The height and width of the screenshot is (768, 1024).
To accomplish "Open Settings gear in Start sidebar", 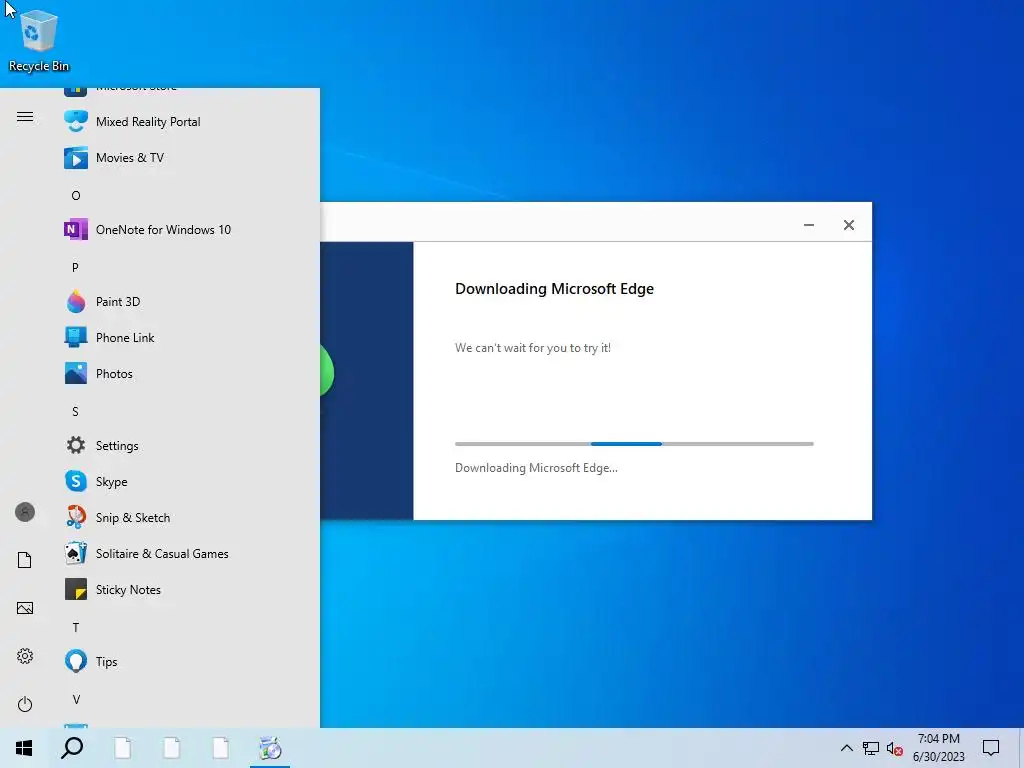I will tap(25, 656).
